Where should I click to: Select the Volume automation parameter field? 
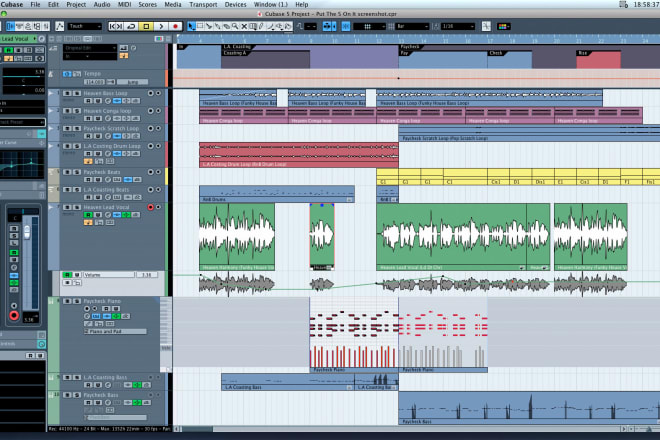tap(109, 275)
